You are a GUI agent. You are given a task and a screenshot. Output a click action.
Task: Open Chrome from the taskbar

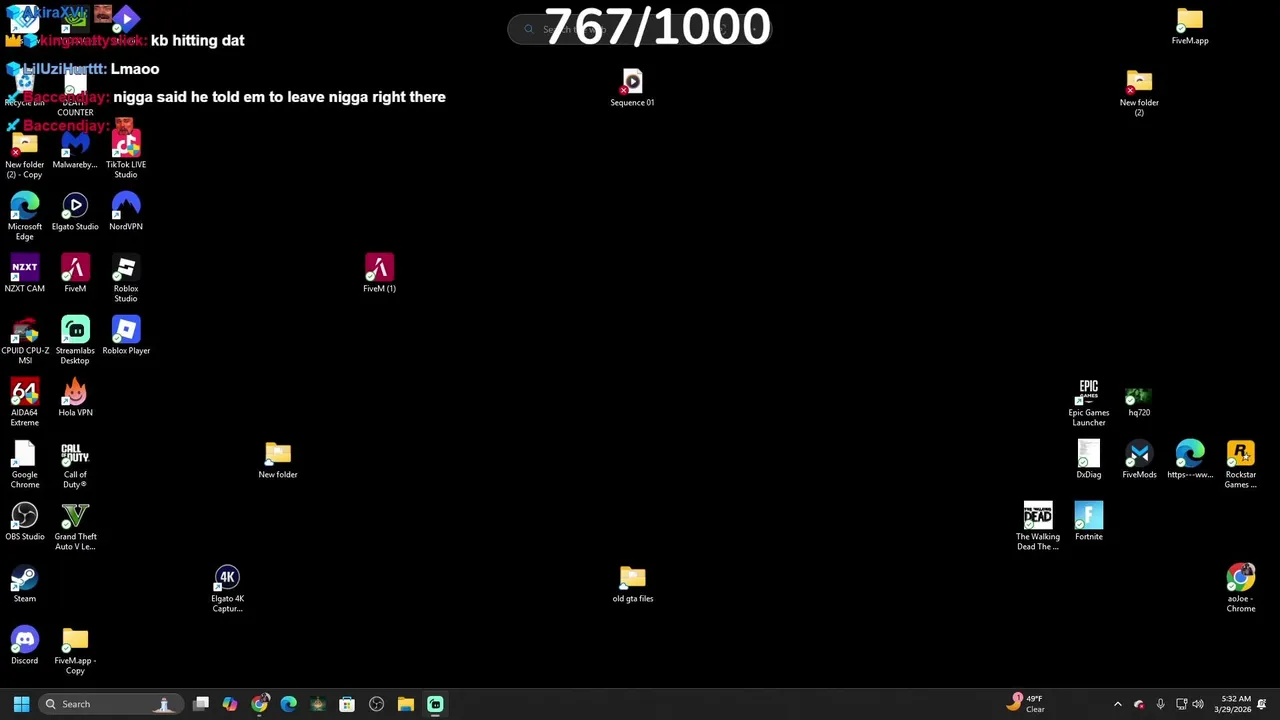click(x=259, y=704)
